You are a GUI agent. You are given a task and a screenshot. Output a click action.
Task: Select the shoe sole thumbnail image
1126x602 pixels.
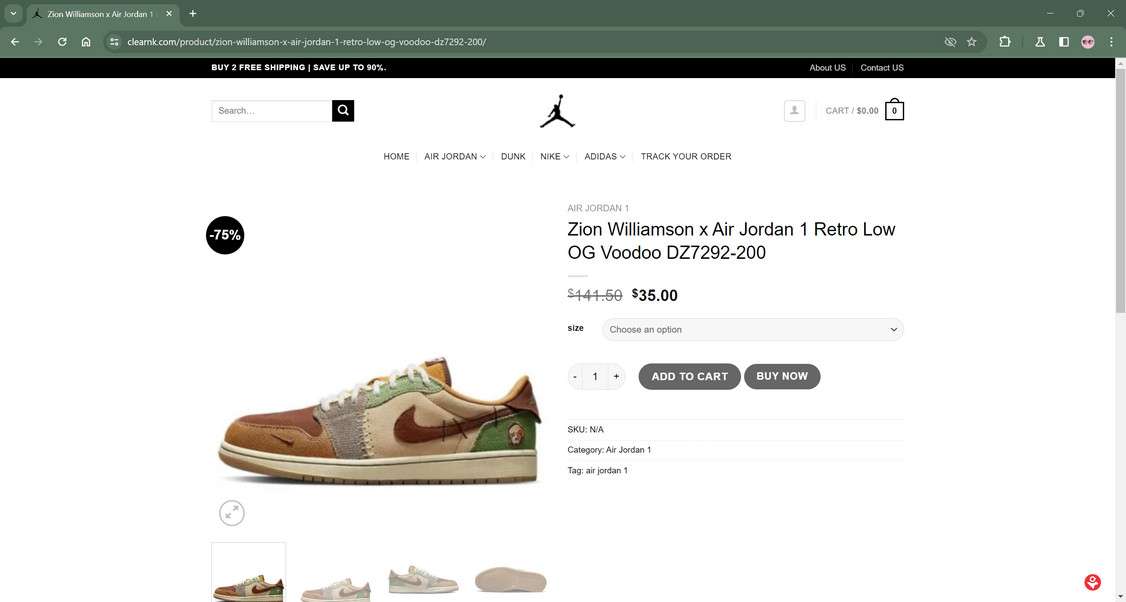(510, 579)
